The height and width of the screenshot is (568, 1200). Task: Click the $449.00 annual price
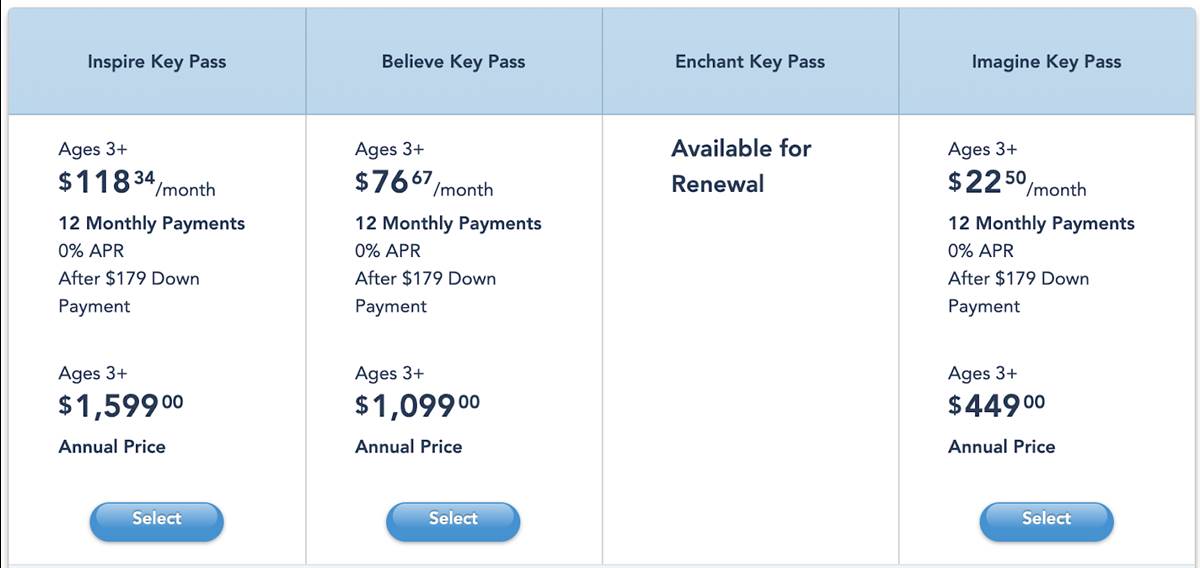(996, 405)
